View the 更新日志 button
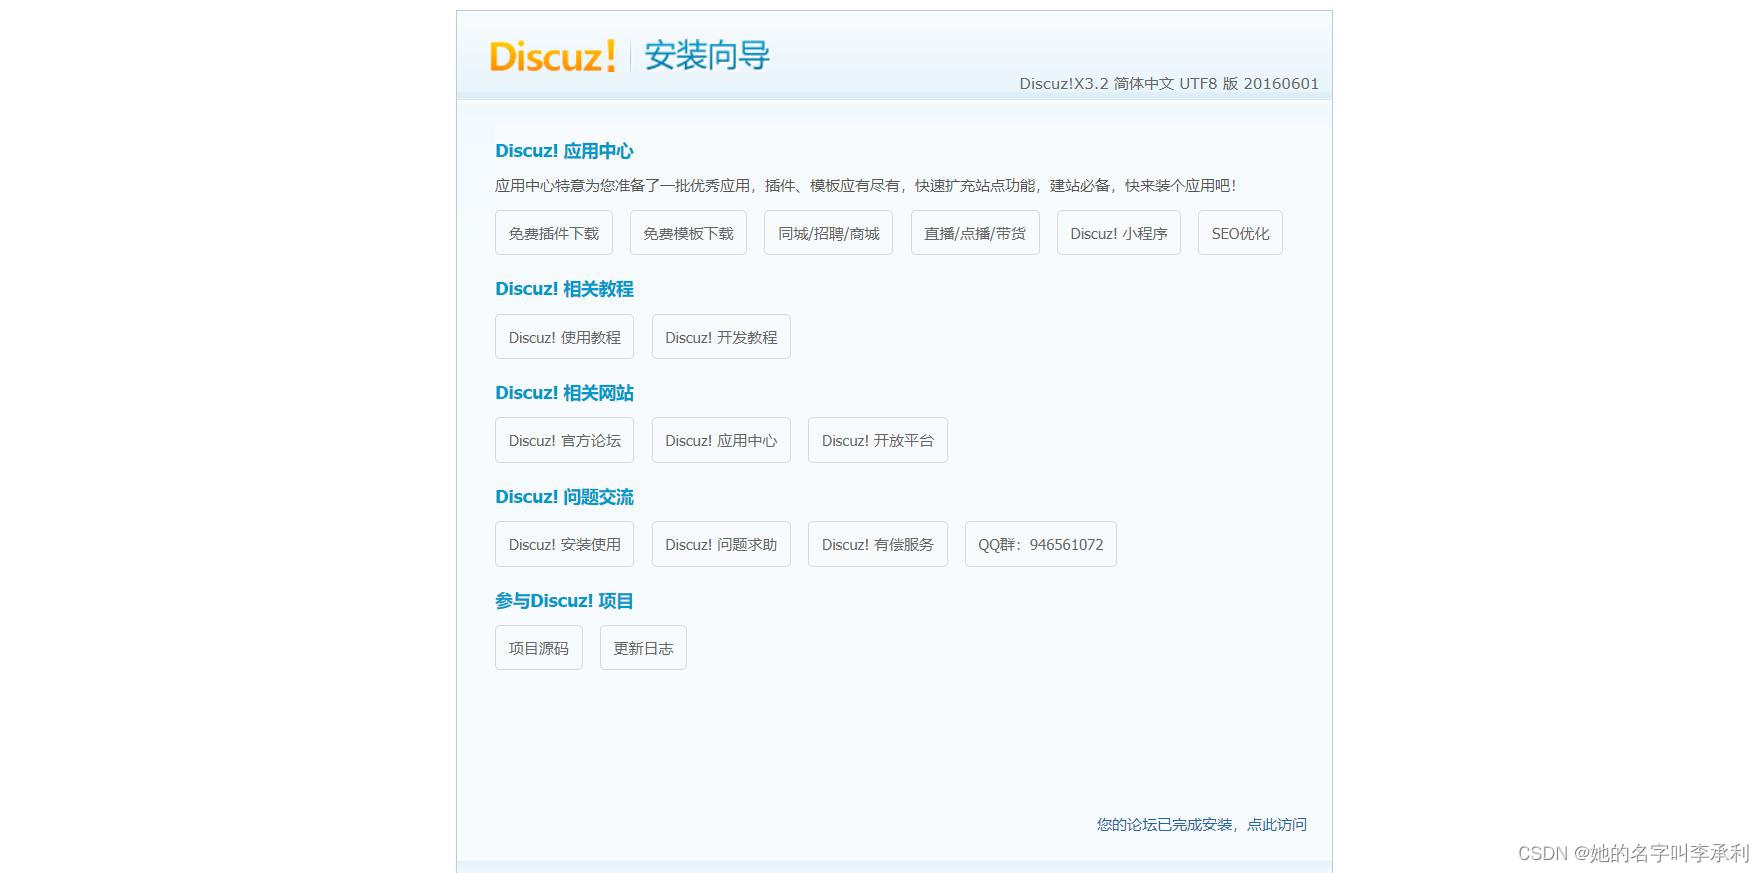 click(643, 648)
